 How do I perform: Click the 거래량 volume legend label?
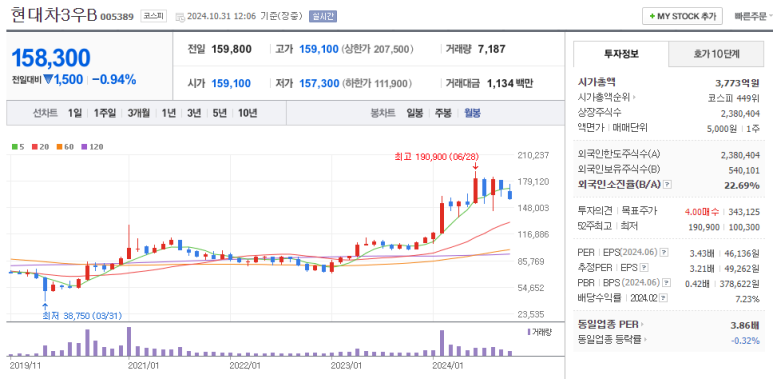pos(541,332)
